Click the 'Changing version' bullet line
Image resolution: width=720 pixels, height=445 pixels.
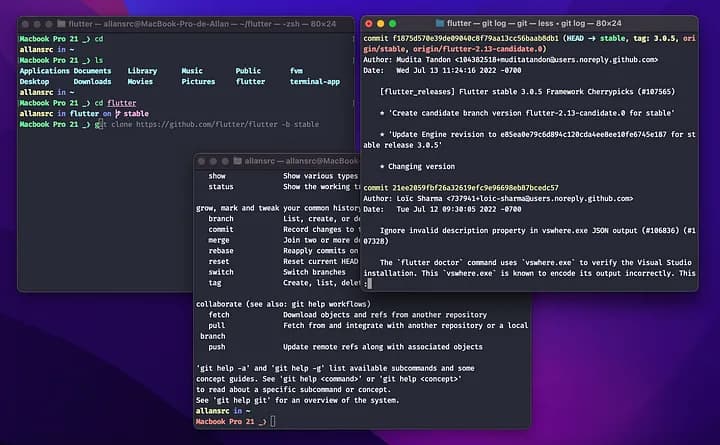(x=417, y=166)
